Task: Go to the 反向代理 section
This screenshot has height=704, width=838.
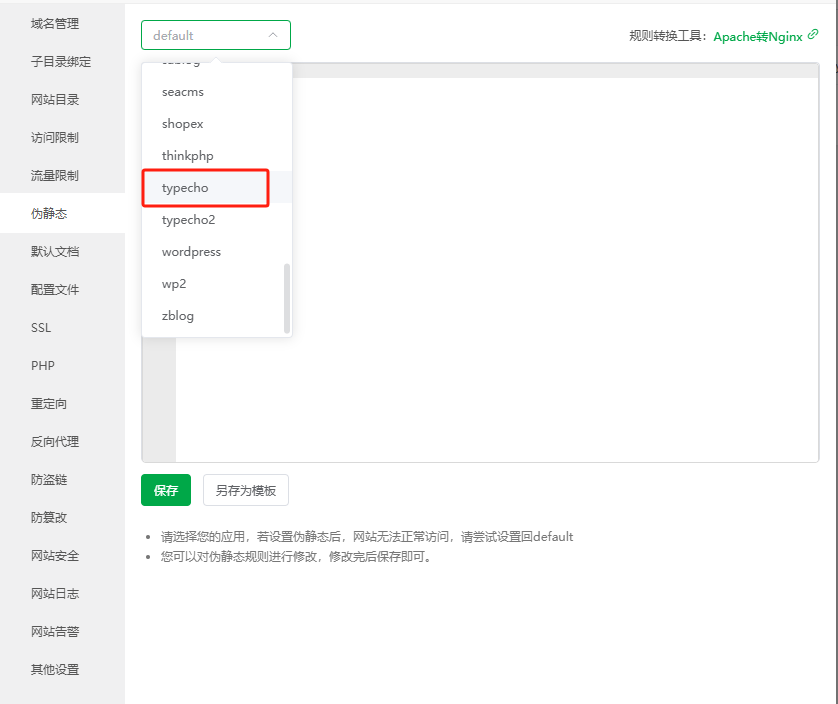Action: coord(54,442)
